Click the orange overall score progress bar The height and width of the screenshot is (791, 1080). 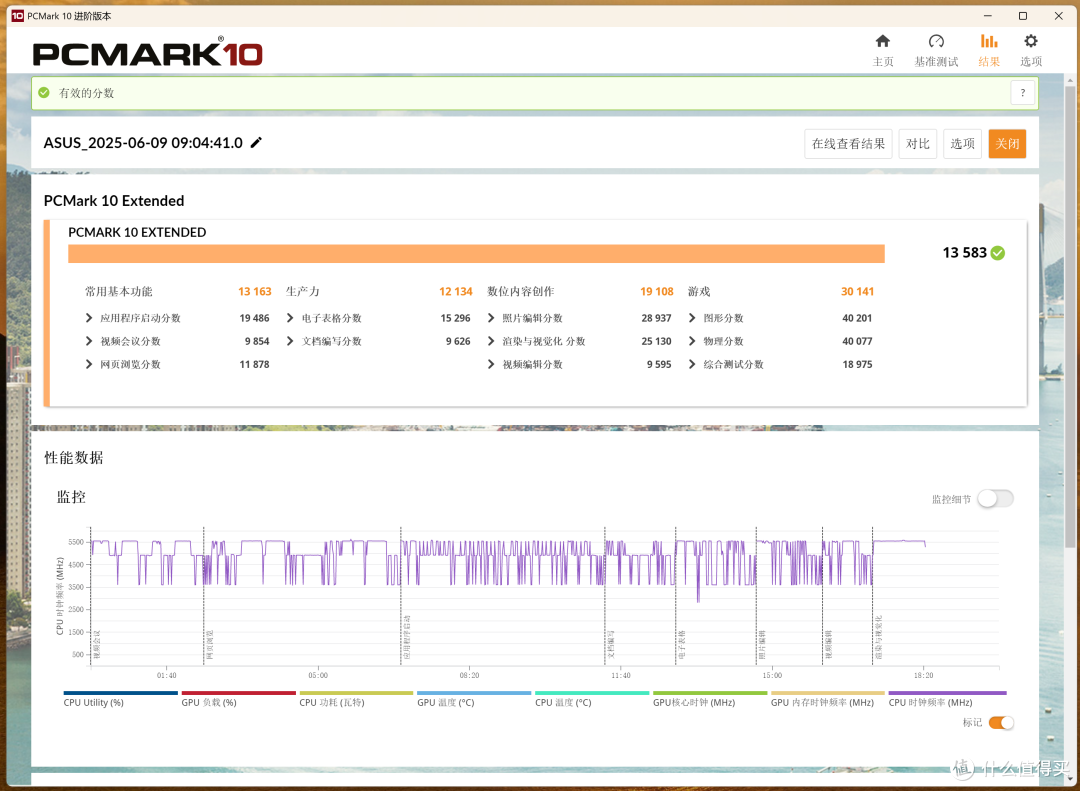pyautogui.click(x=476, y=254)
